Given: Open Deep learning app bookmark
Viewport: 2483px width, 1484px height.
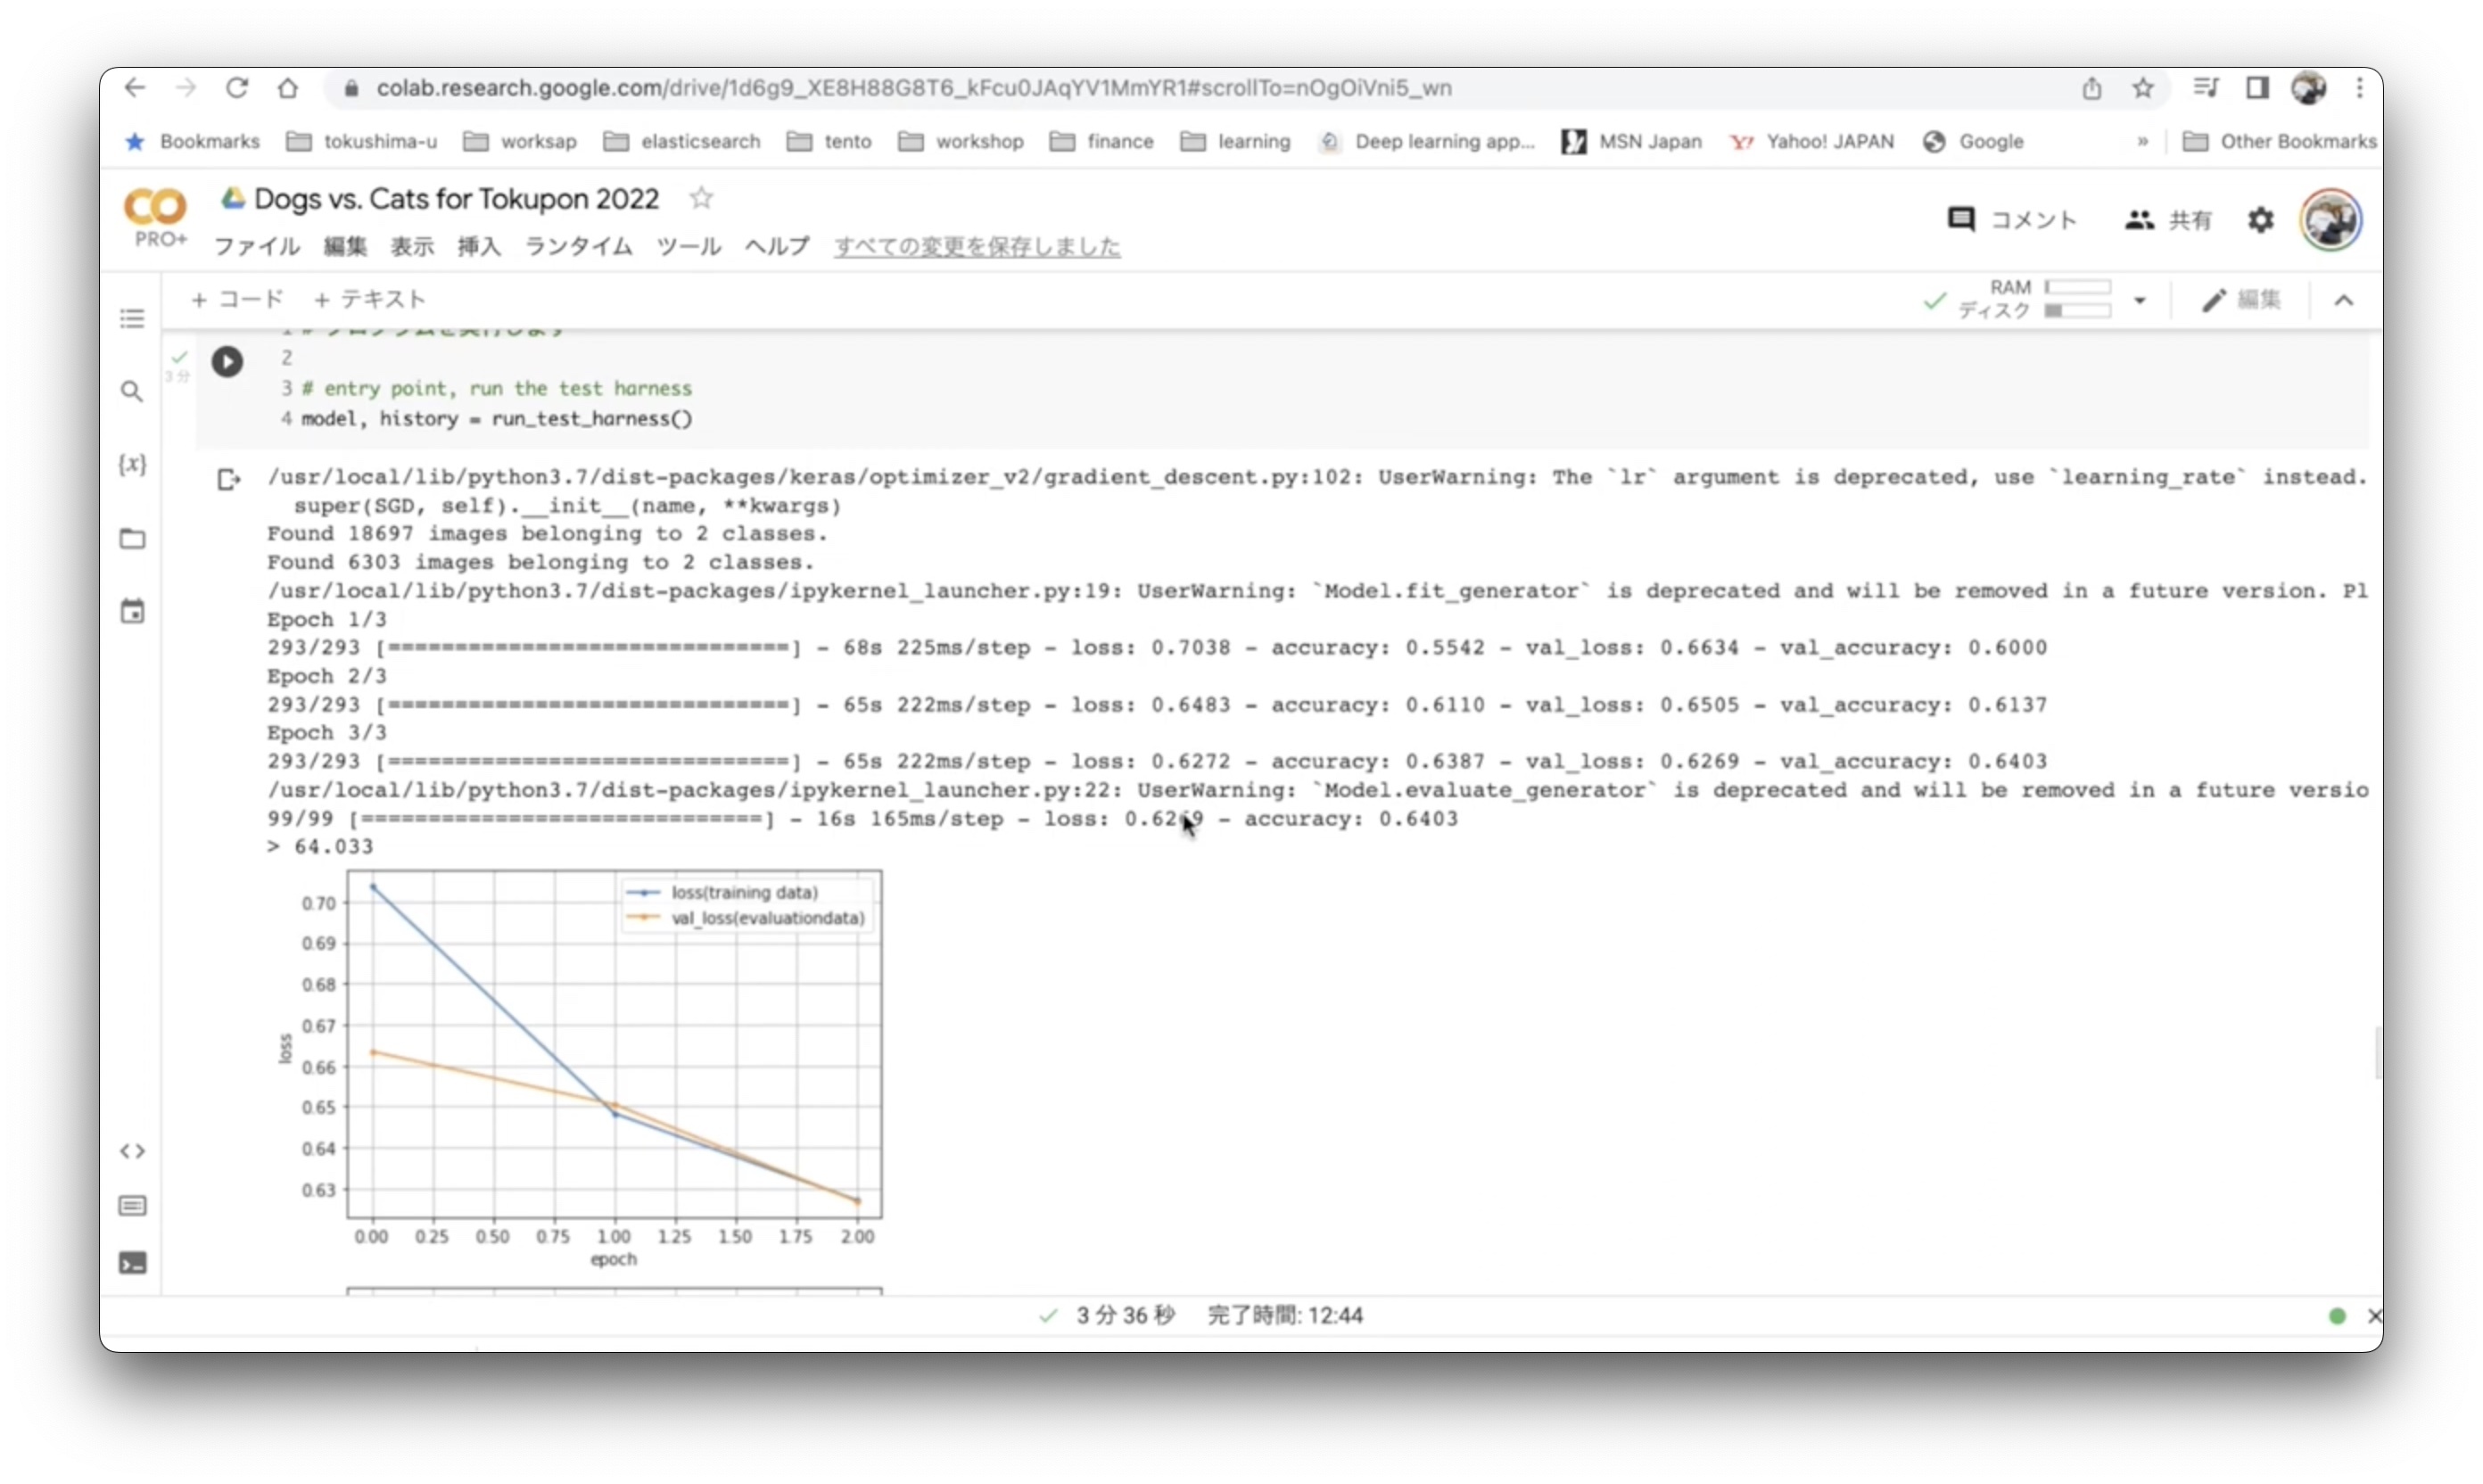Looking at the screenshot, I should [x=1426, y=141].
